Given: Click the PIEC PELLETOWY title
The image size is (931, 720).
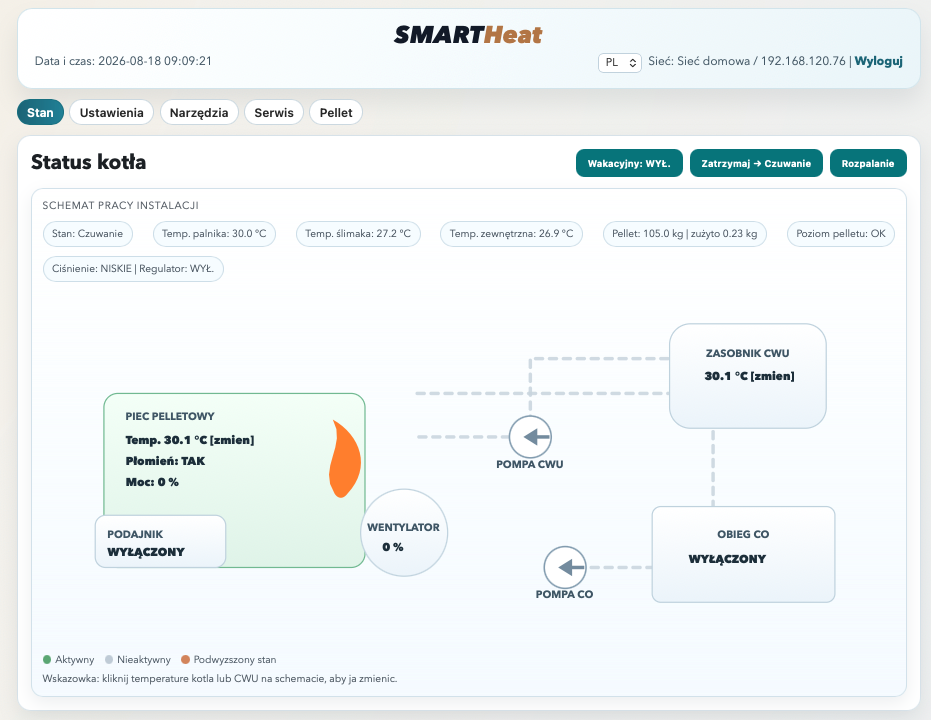Looking at the screenshot, I should click(x=170, y=416).
